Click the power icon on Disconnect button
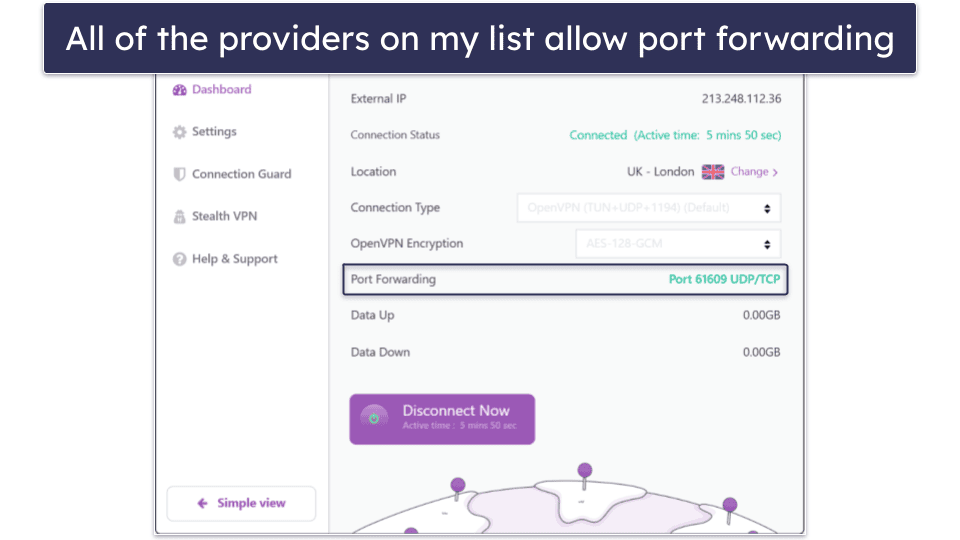The width and height of the screenshot is (960, 540). point(374,418)
